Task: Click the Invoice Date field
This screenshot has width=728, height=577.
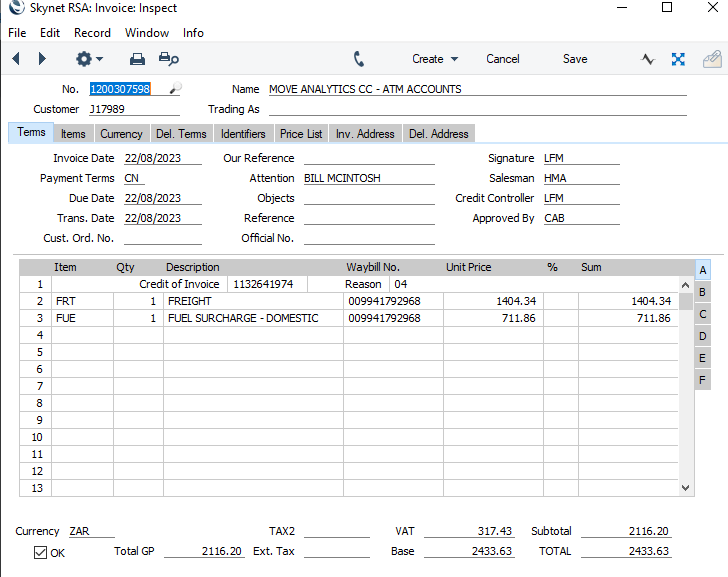Action: tap(162, 158)
